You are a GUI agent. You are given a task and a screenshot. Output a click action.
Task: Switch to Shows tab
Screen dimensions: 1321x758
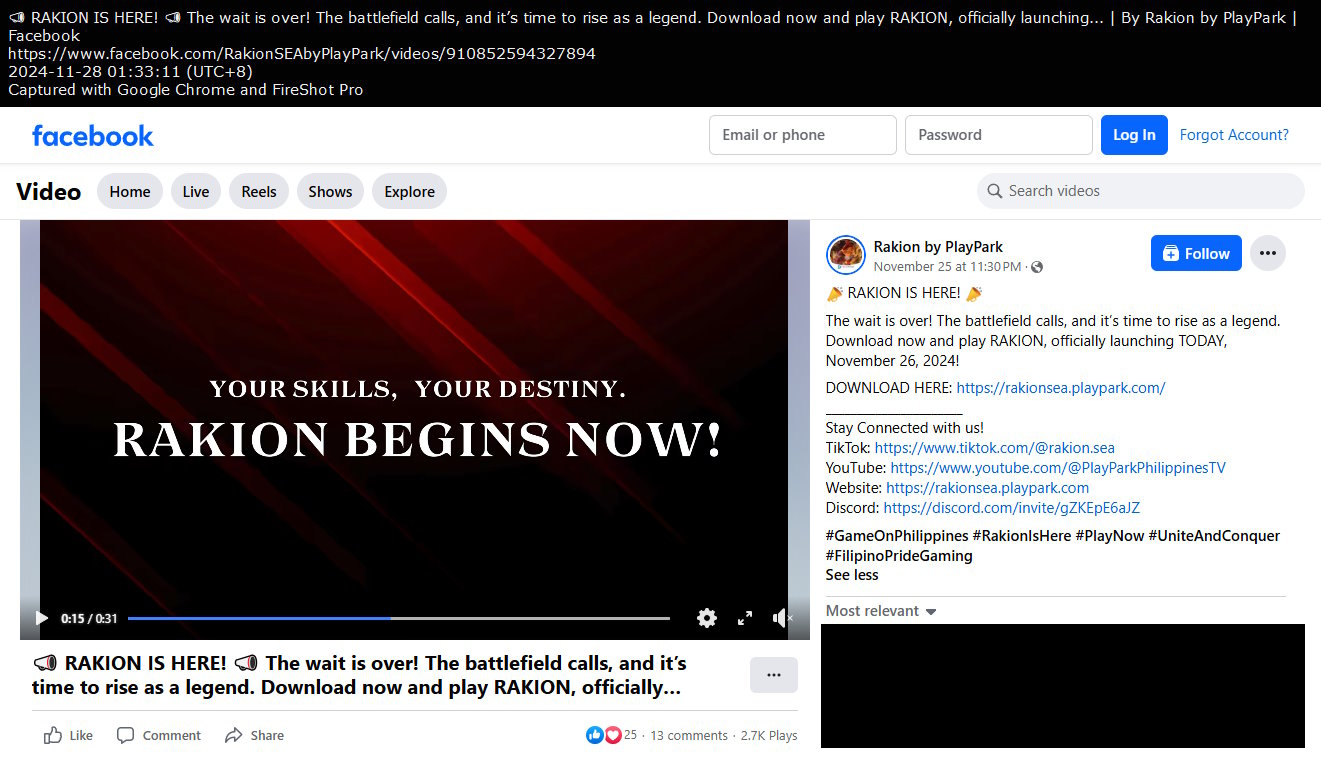[330, 191]
